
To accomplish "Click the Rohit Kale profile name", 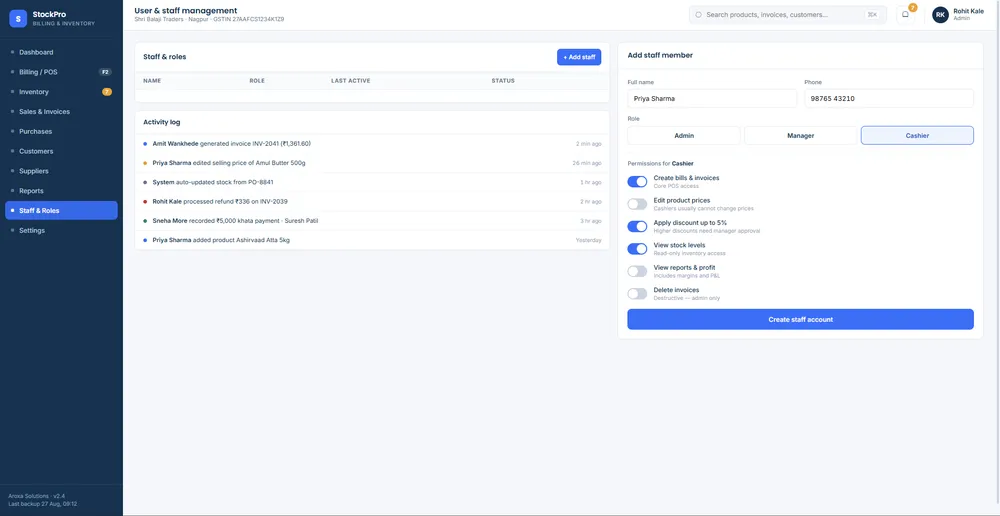I will coord(968,11).
